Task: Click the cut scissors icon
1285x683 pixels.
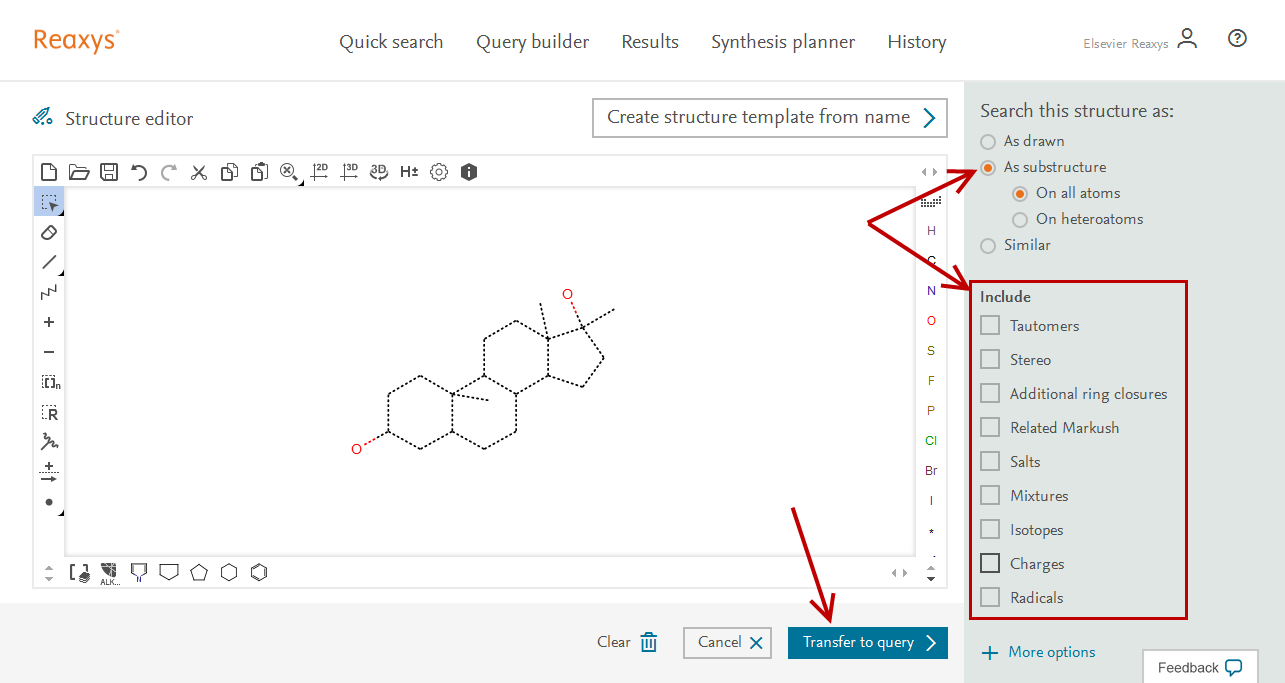Action: 199,172
